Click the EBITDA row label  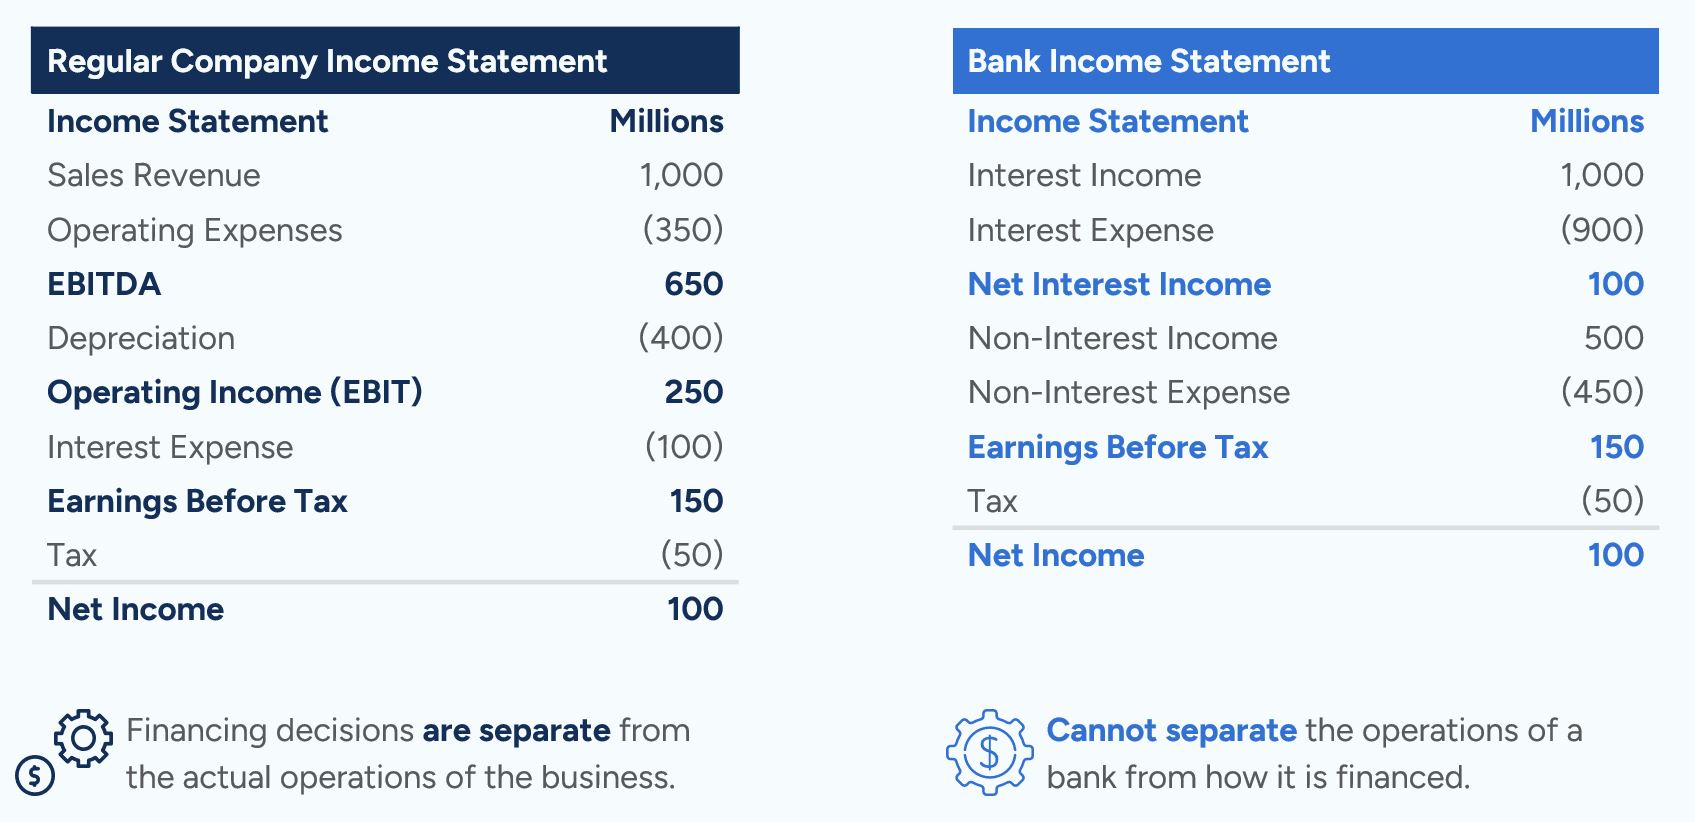[x=104, y=284]
